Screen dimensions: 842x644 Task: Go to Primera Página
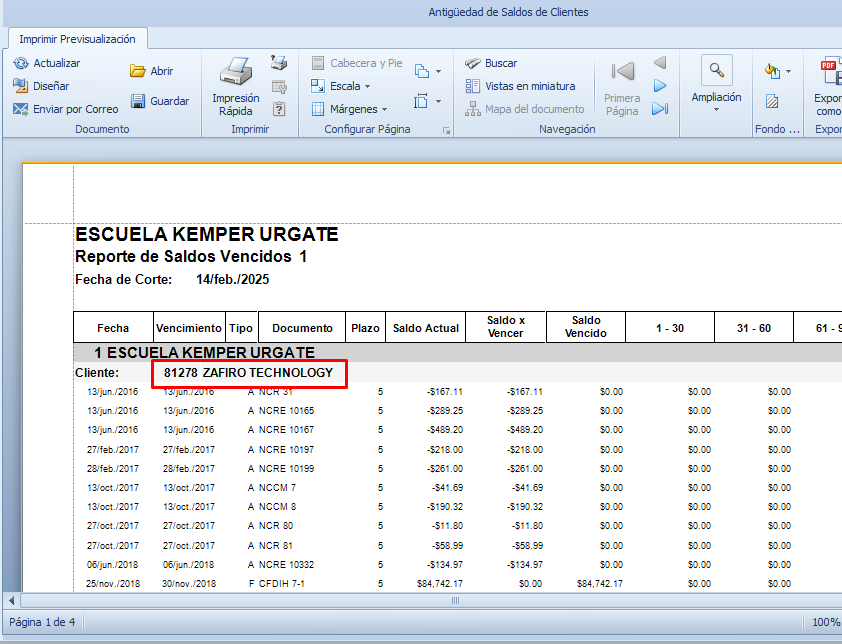pos(622,87)
